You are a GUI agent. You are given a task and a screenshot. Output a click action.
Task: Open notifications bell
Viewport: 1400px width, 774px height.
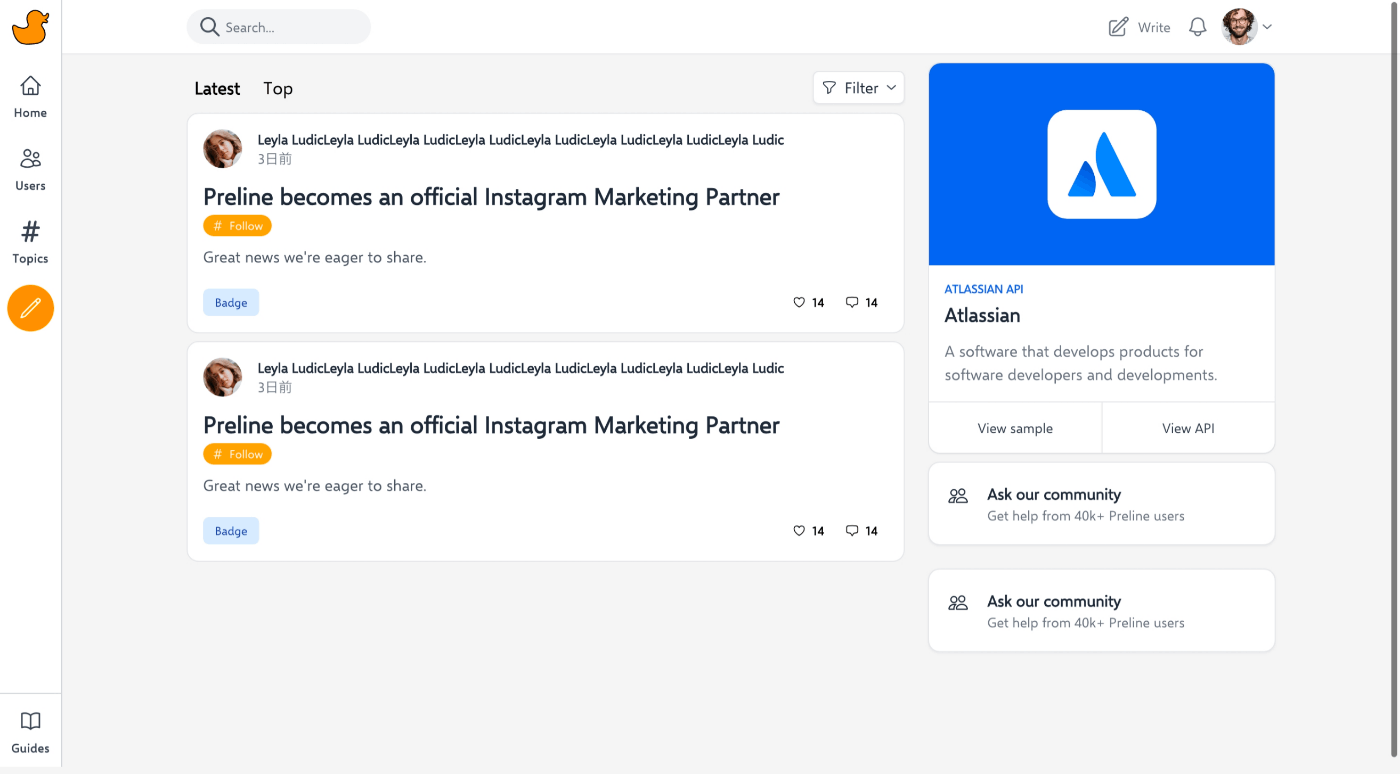[1197, 27]
